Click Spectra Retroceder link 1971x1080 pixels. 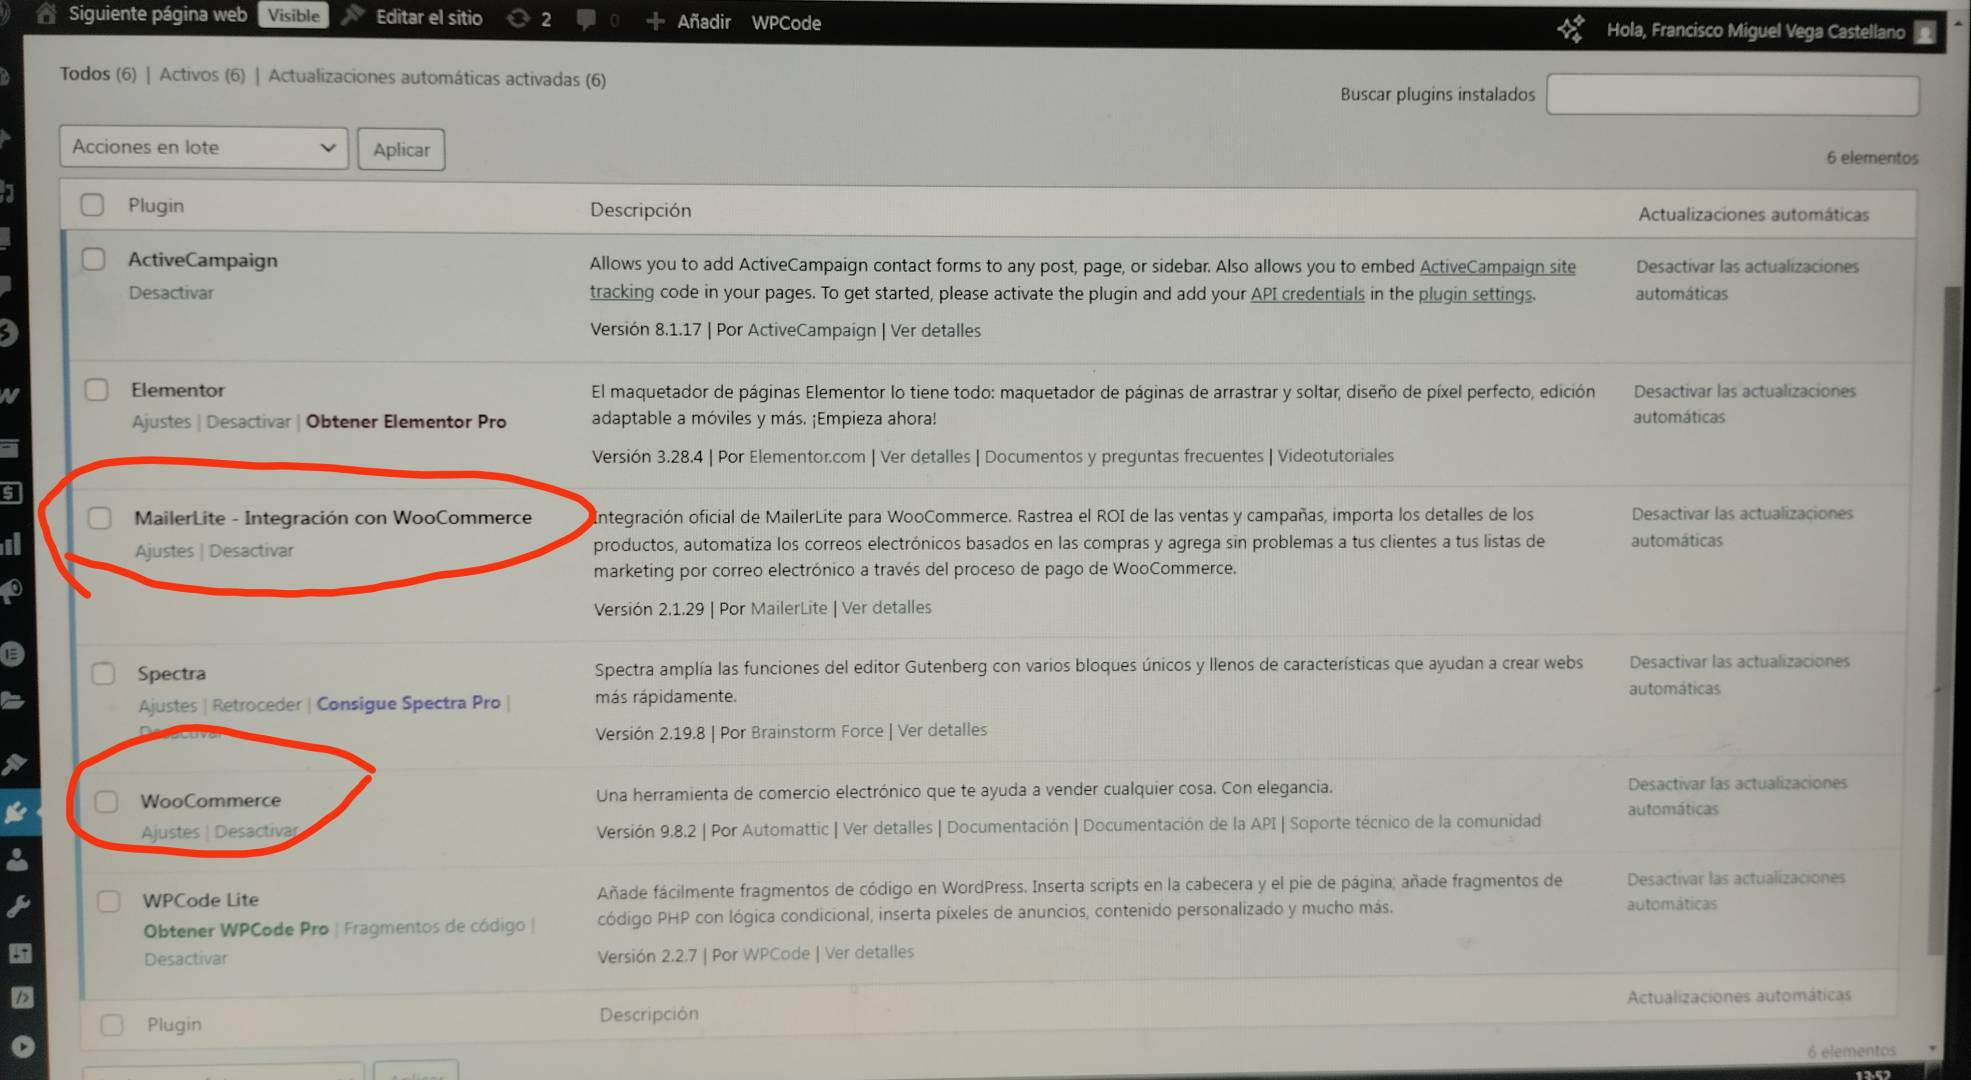[x=256, y=705]
